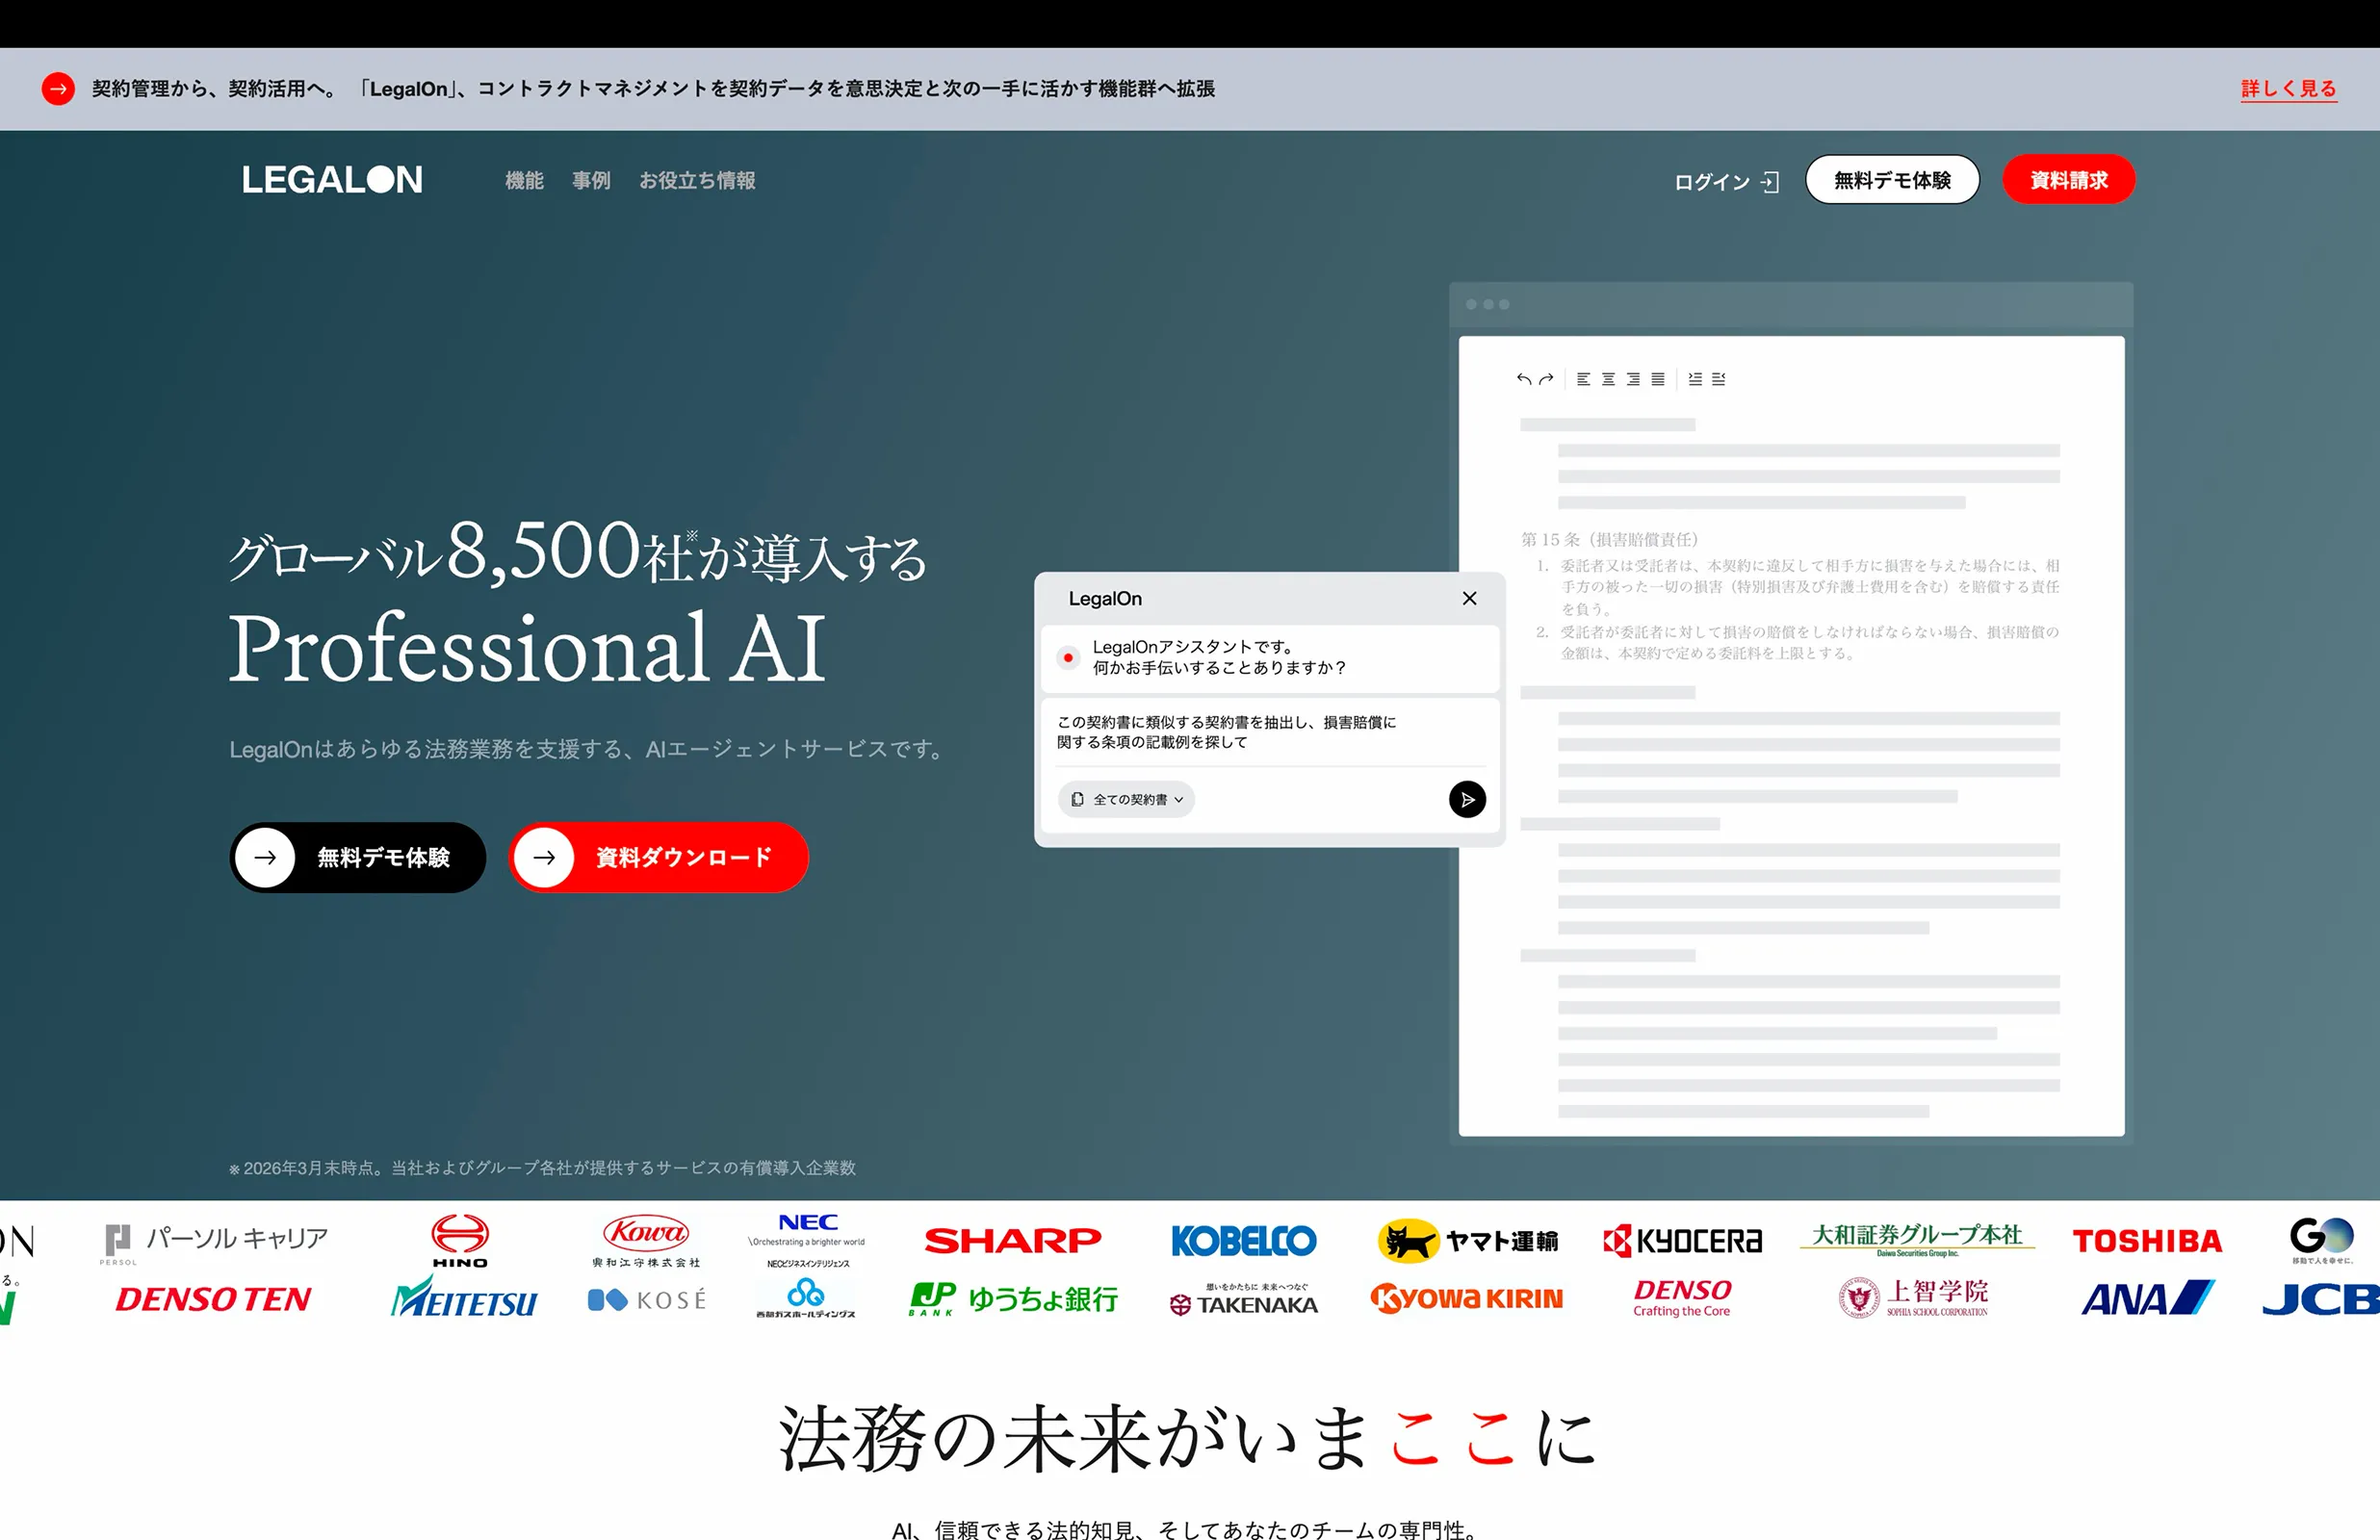Select align right in document toolbar

click(1633, 379)
